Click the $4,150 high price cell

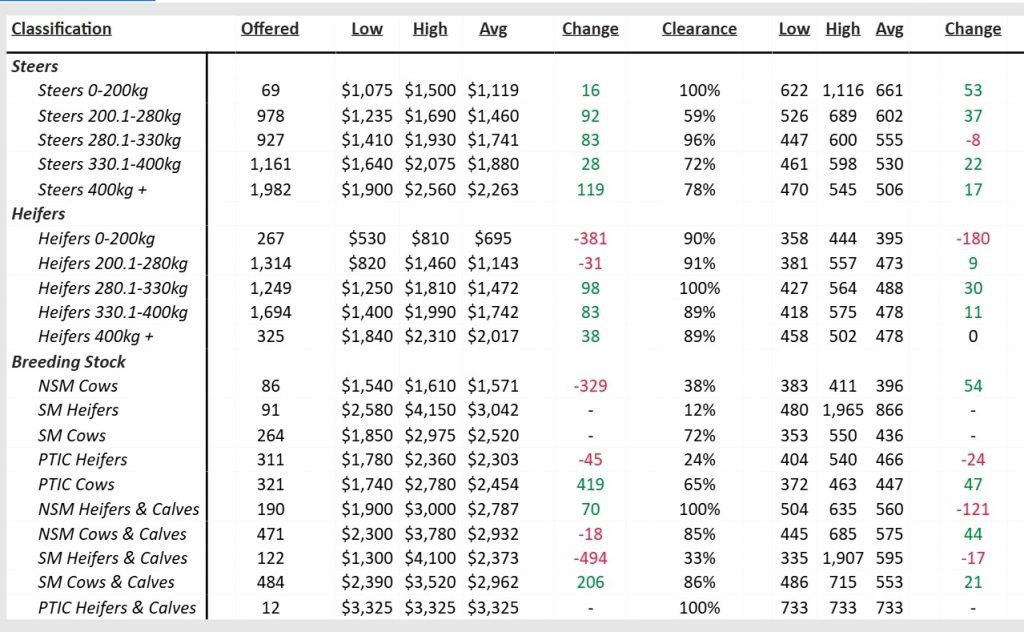coord(430,410)
